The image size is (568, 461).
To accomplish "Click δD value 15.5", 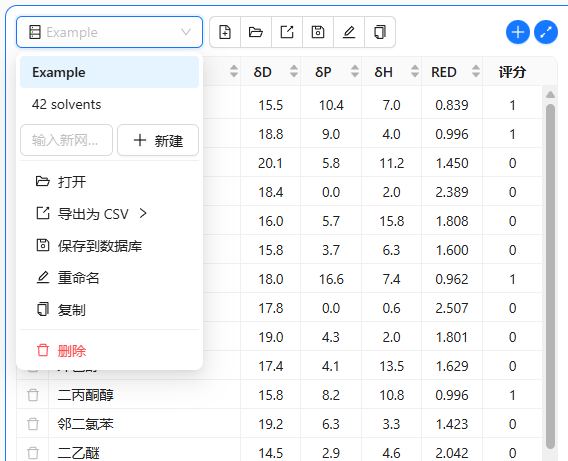I will pyautogui.click(x=271, y=105).
